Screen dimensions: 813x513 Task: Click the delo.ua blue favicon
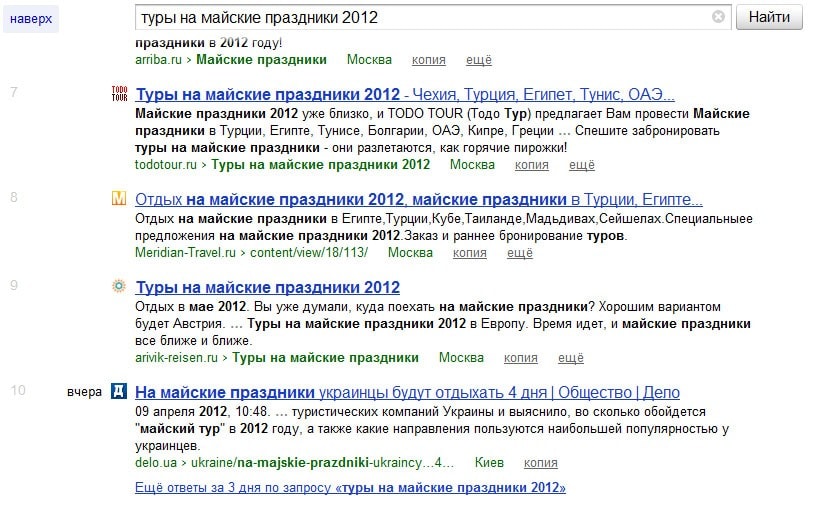pyautogui.click(x=119, y=392)
